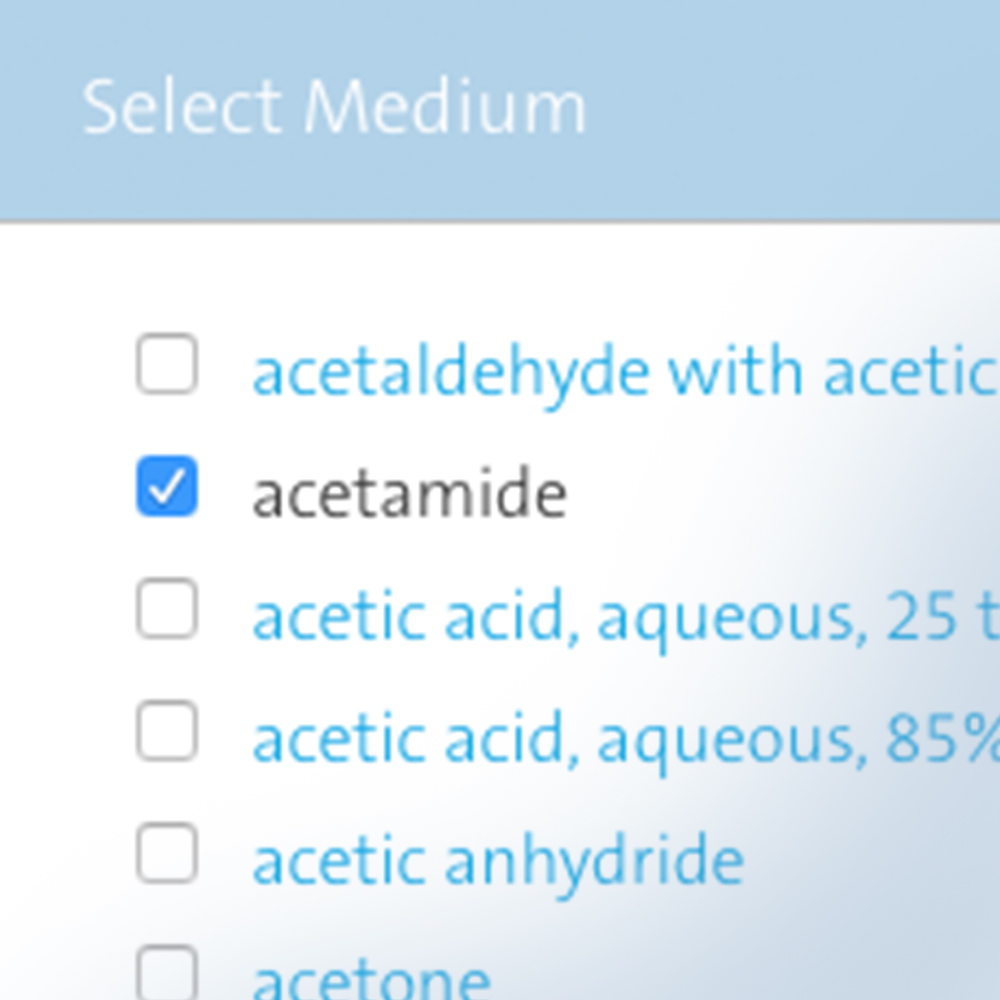Click the white checkmark icon beside acetamide
Screen dimensions: 1000x1000
[167, 487]
